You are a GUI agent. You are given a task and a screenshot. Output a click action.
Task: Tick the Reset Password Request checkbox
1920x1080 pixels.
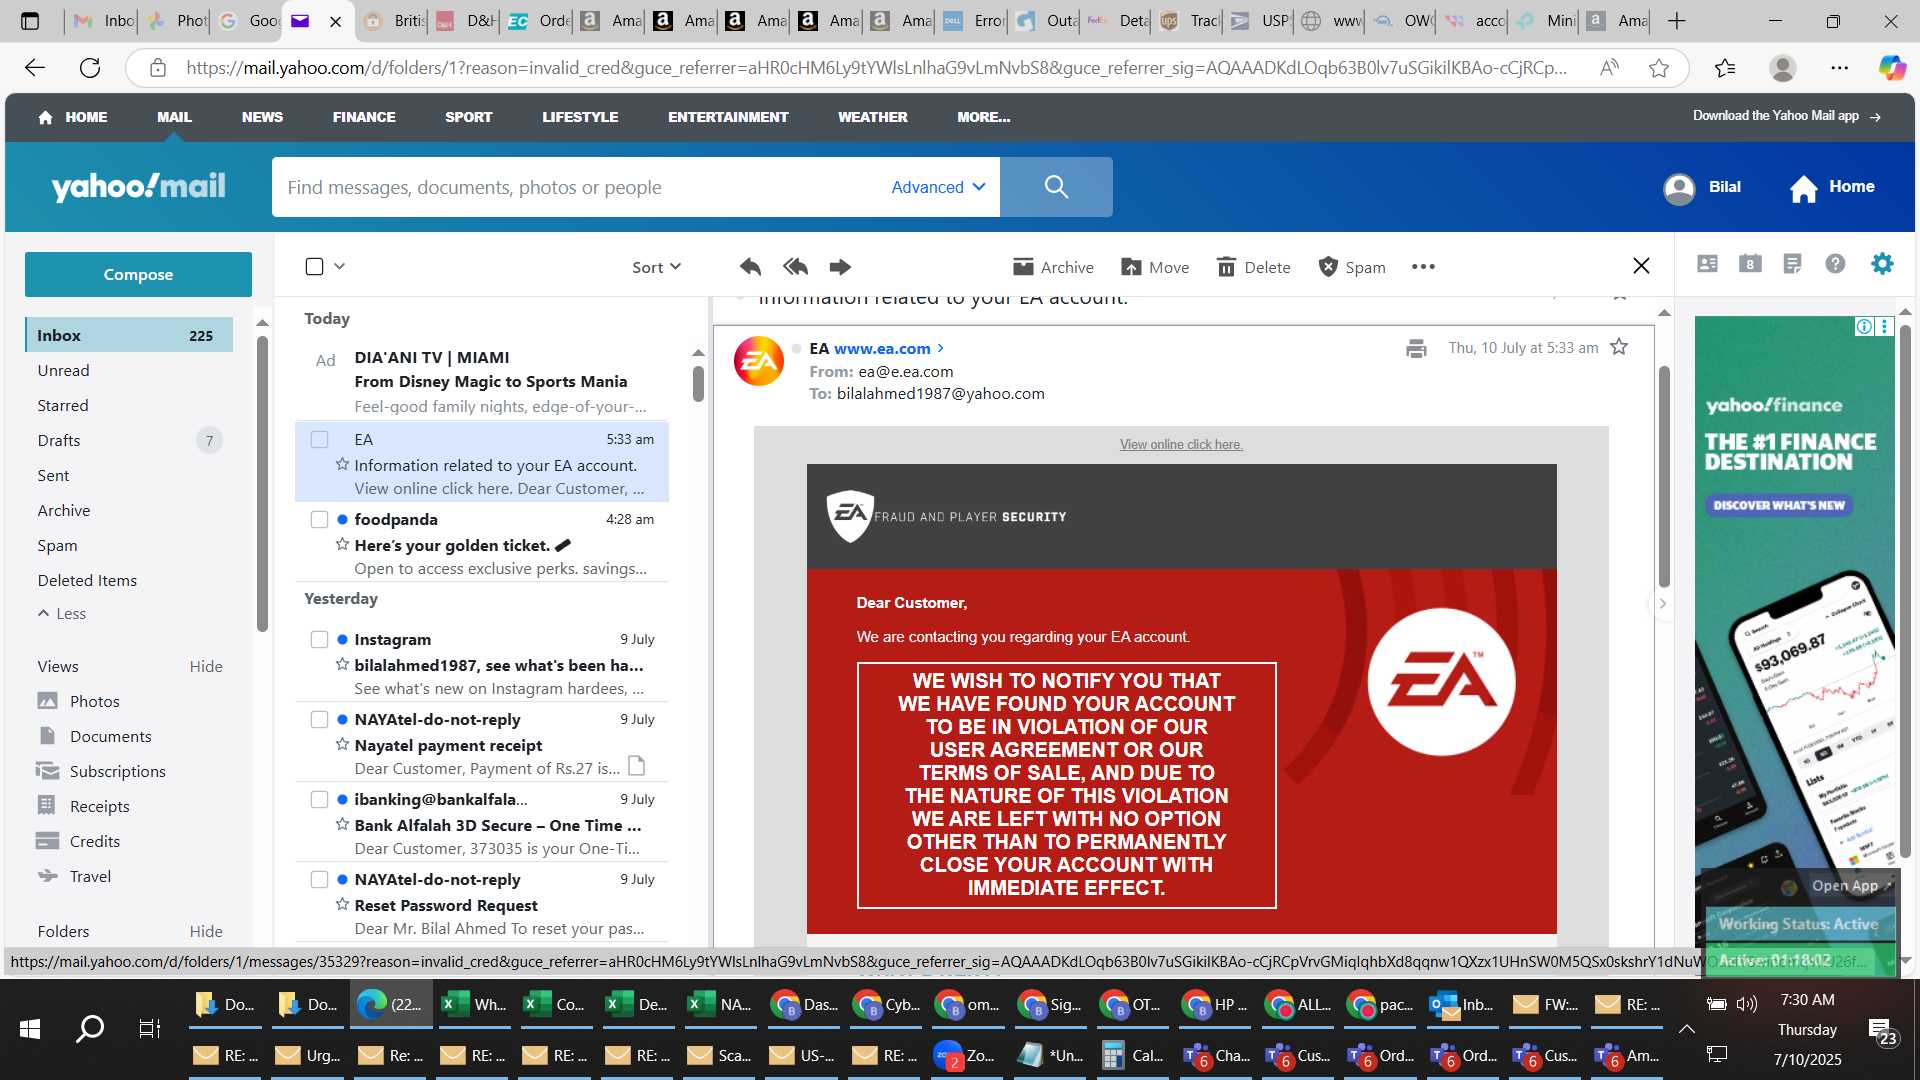point(319,880)
